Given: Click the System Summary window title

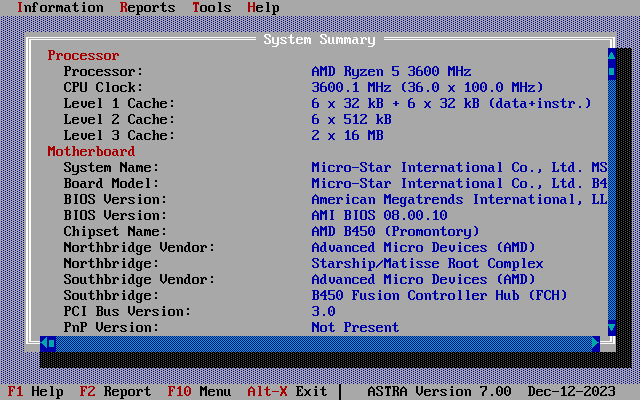Looking at the screenshot, I should tap(320, 40).
